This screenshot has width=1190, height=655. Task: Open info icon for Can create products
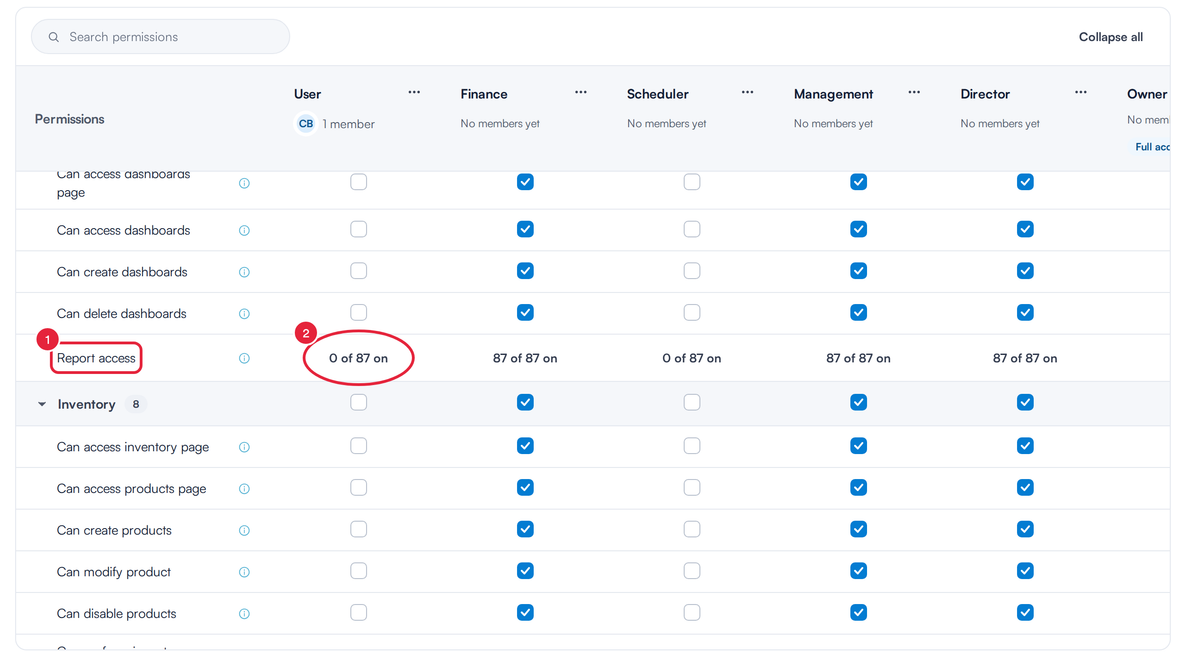tap(244, 531)
